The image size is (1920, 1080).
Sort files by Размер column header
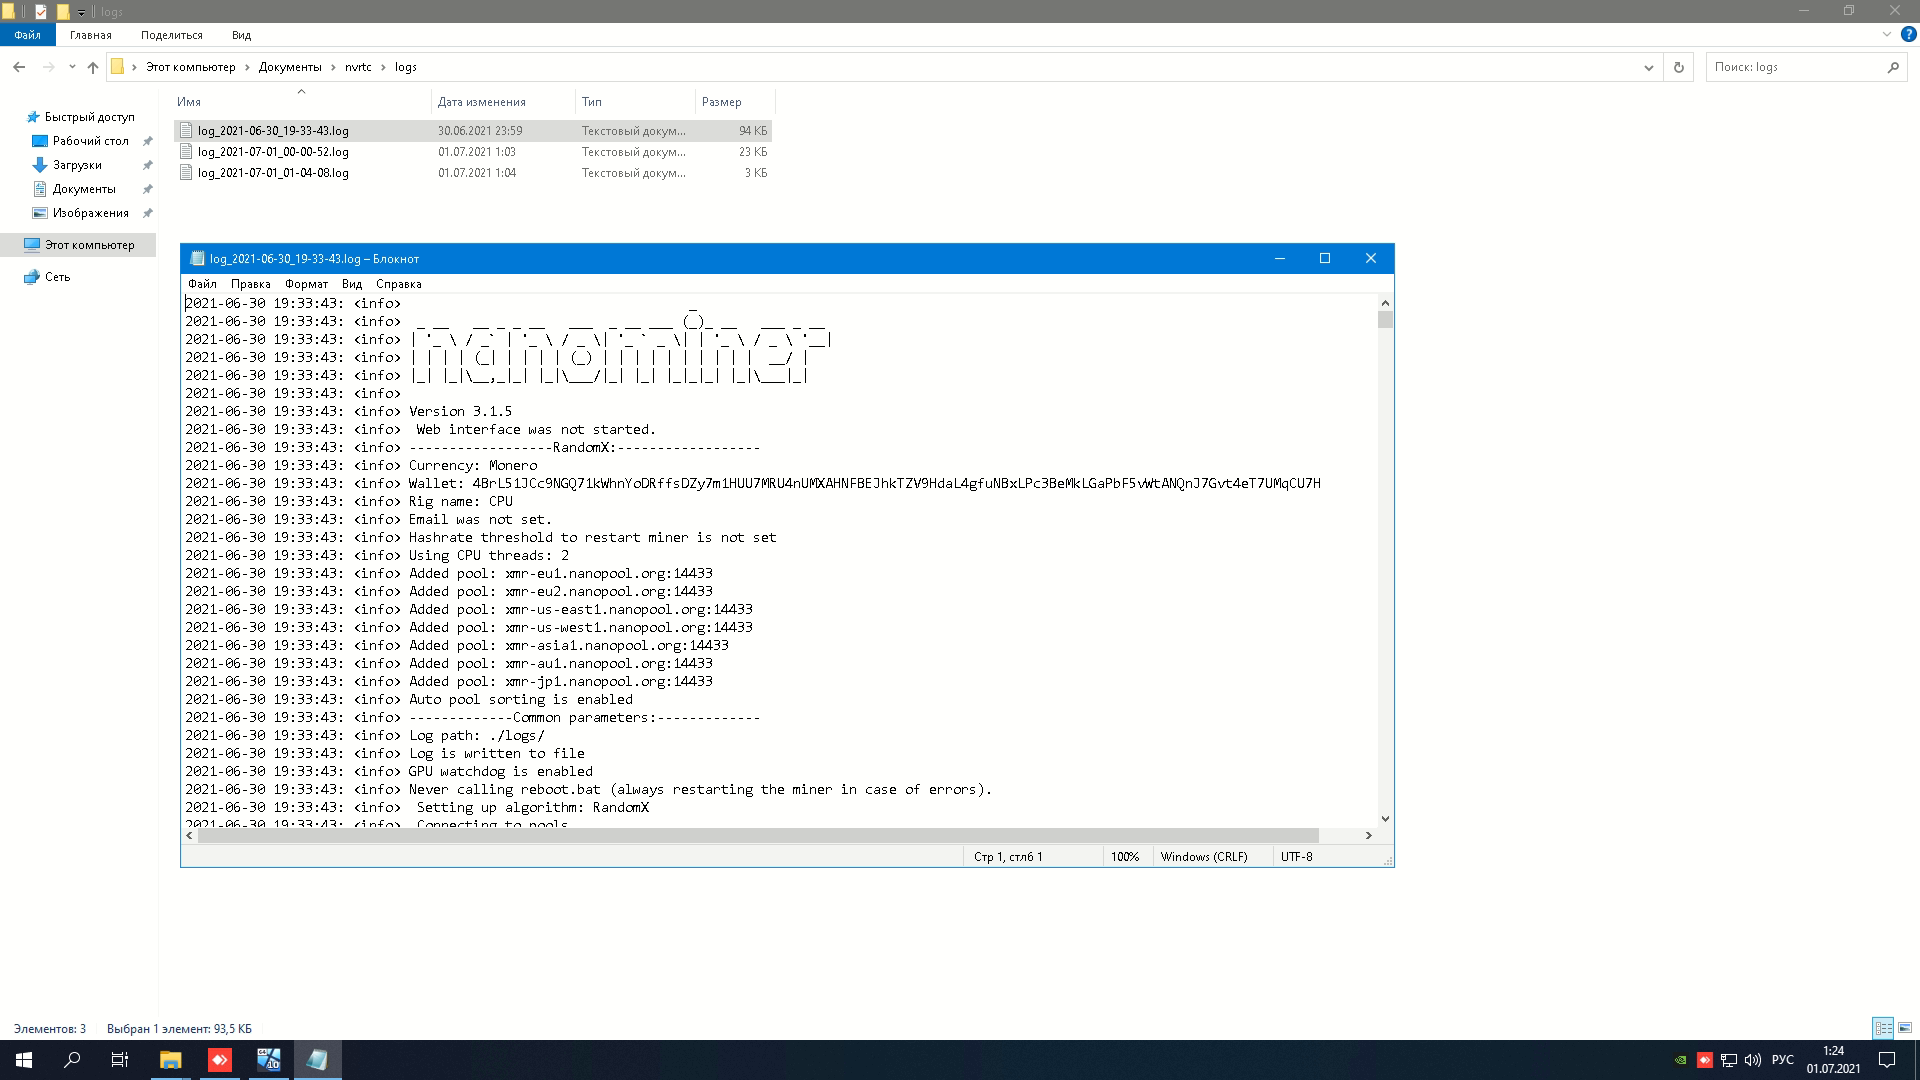point(735,102)
